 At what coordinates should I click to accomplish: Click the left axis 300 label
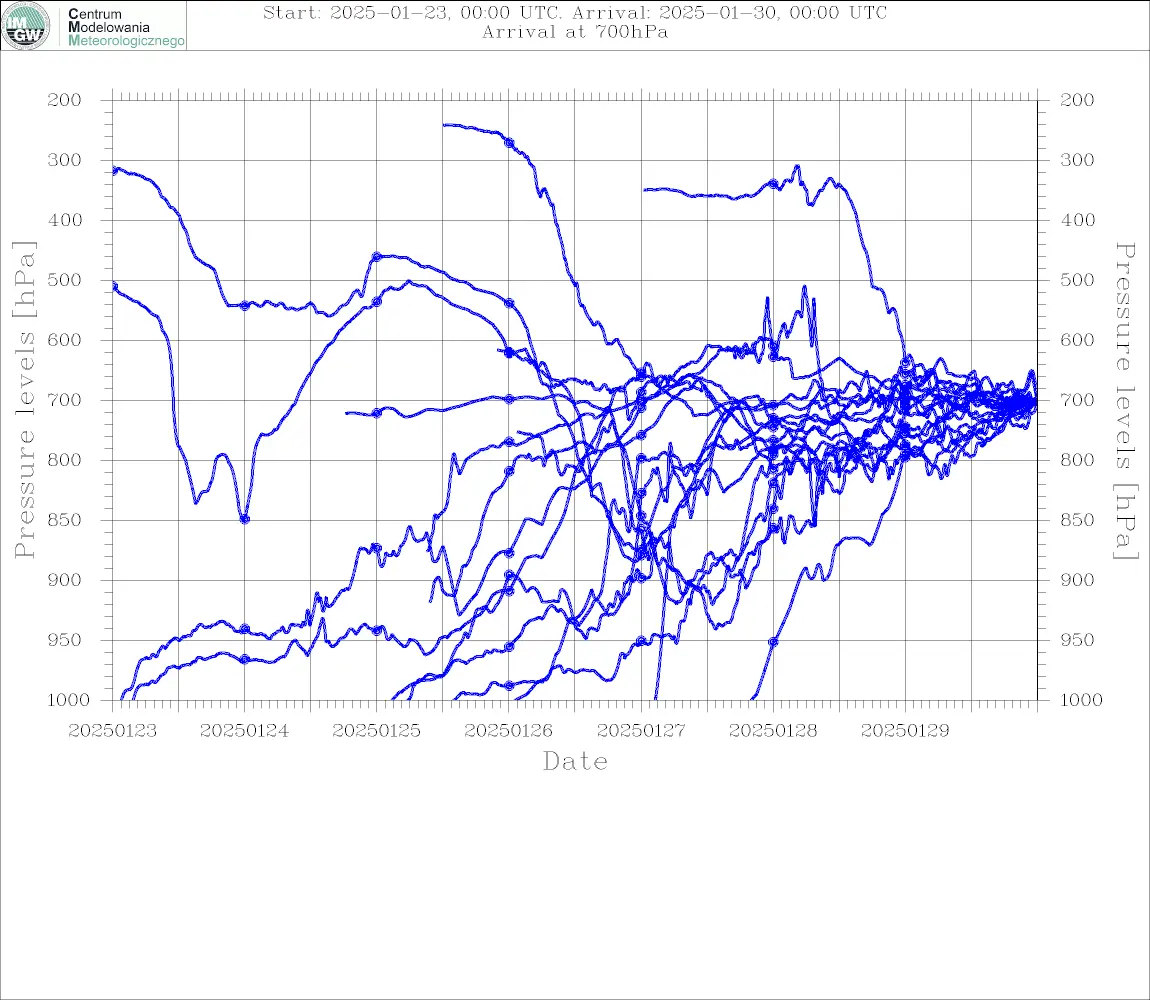65,160
